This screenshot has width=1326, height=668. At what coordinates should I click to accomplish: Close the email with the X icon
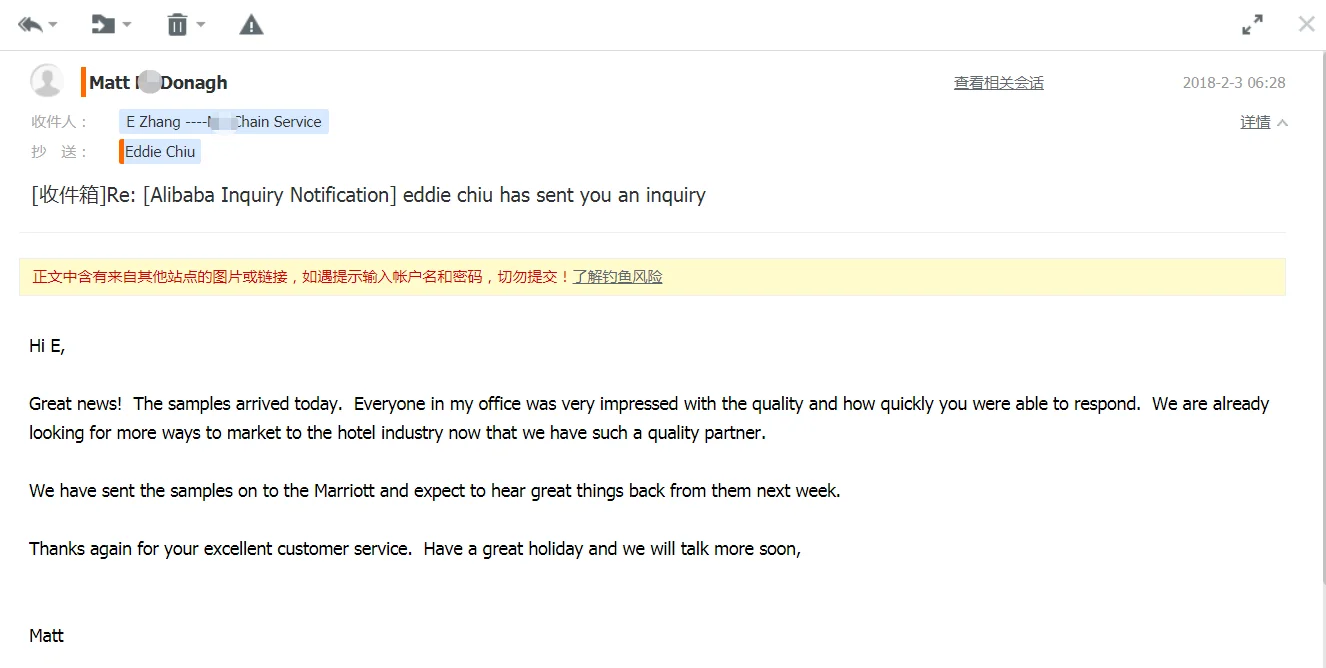(1306, 24)
